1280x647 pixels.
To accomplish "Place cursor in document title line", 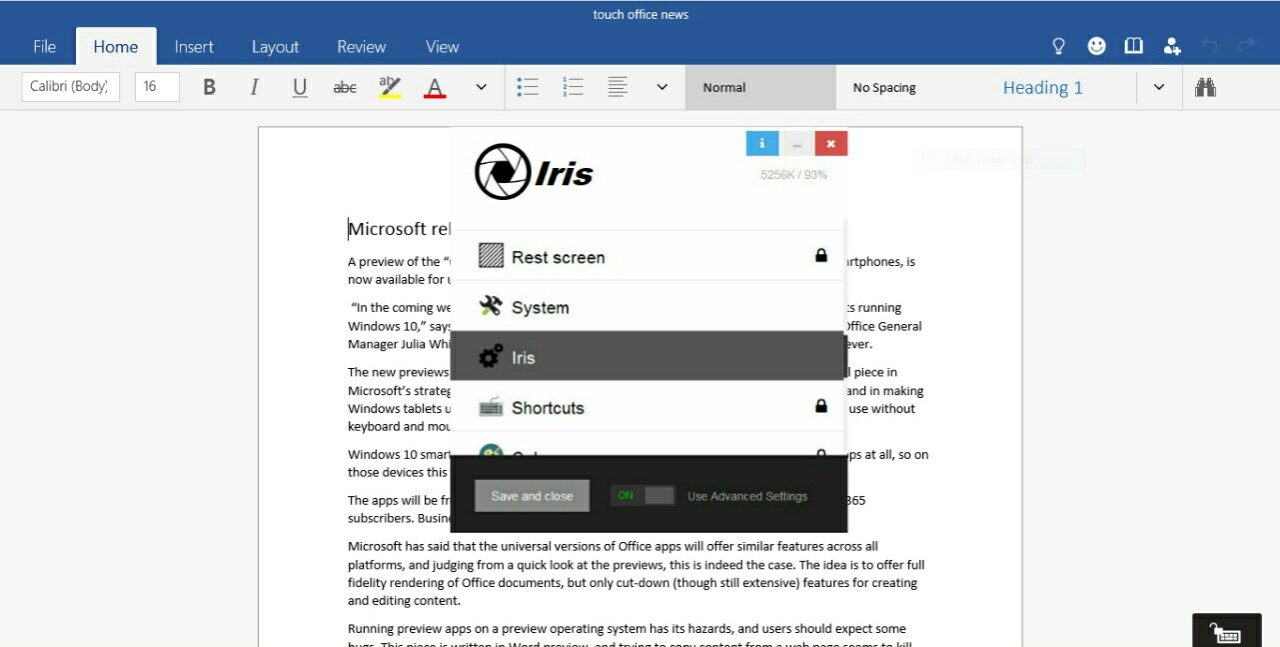I will [400, 229].
